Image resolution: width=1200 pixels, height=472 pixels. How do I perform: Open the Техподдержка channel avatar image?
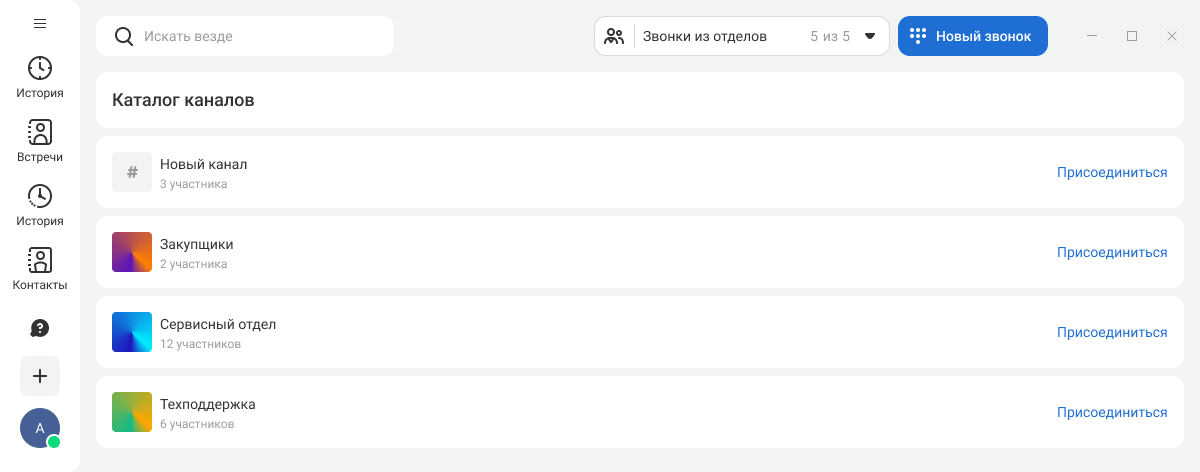pos(132,412)
